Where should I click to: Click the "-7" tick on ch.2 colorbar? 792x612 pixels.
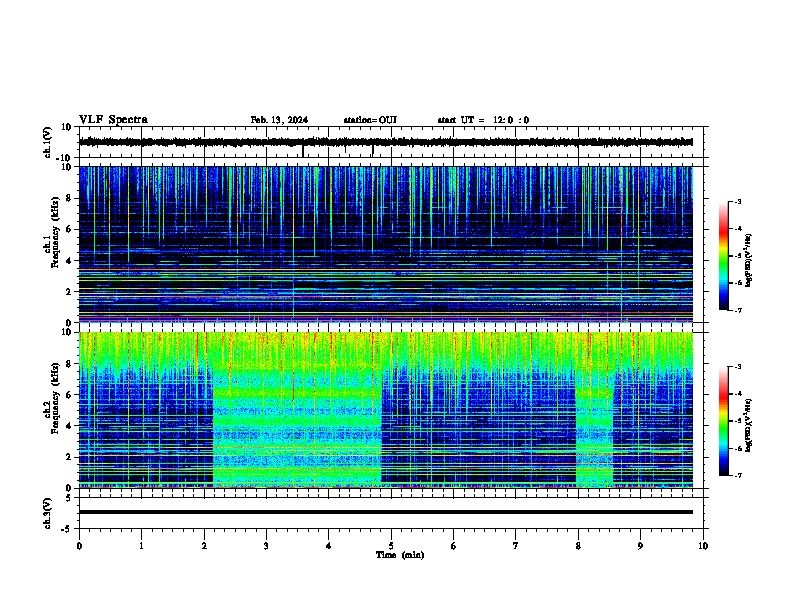tap(738, 475)
